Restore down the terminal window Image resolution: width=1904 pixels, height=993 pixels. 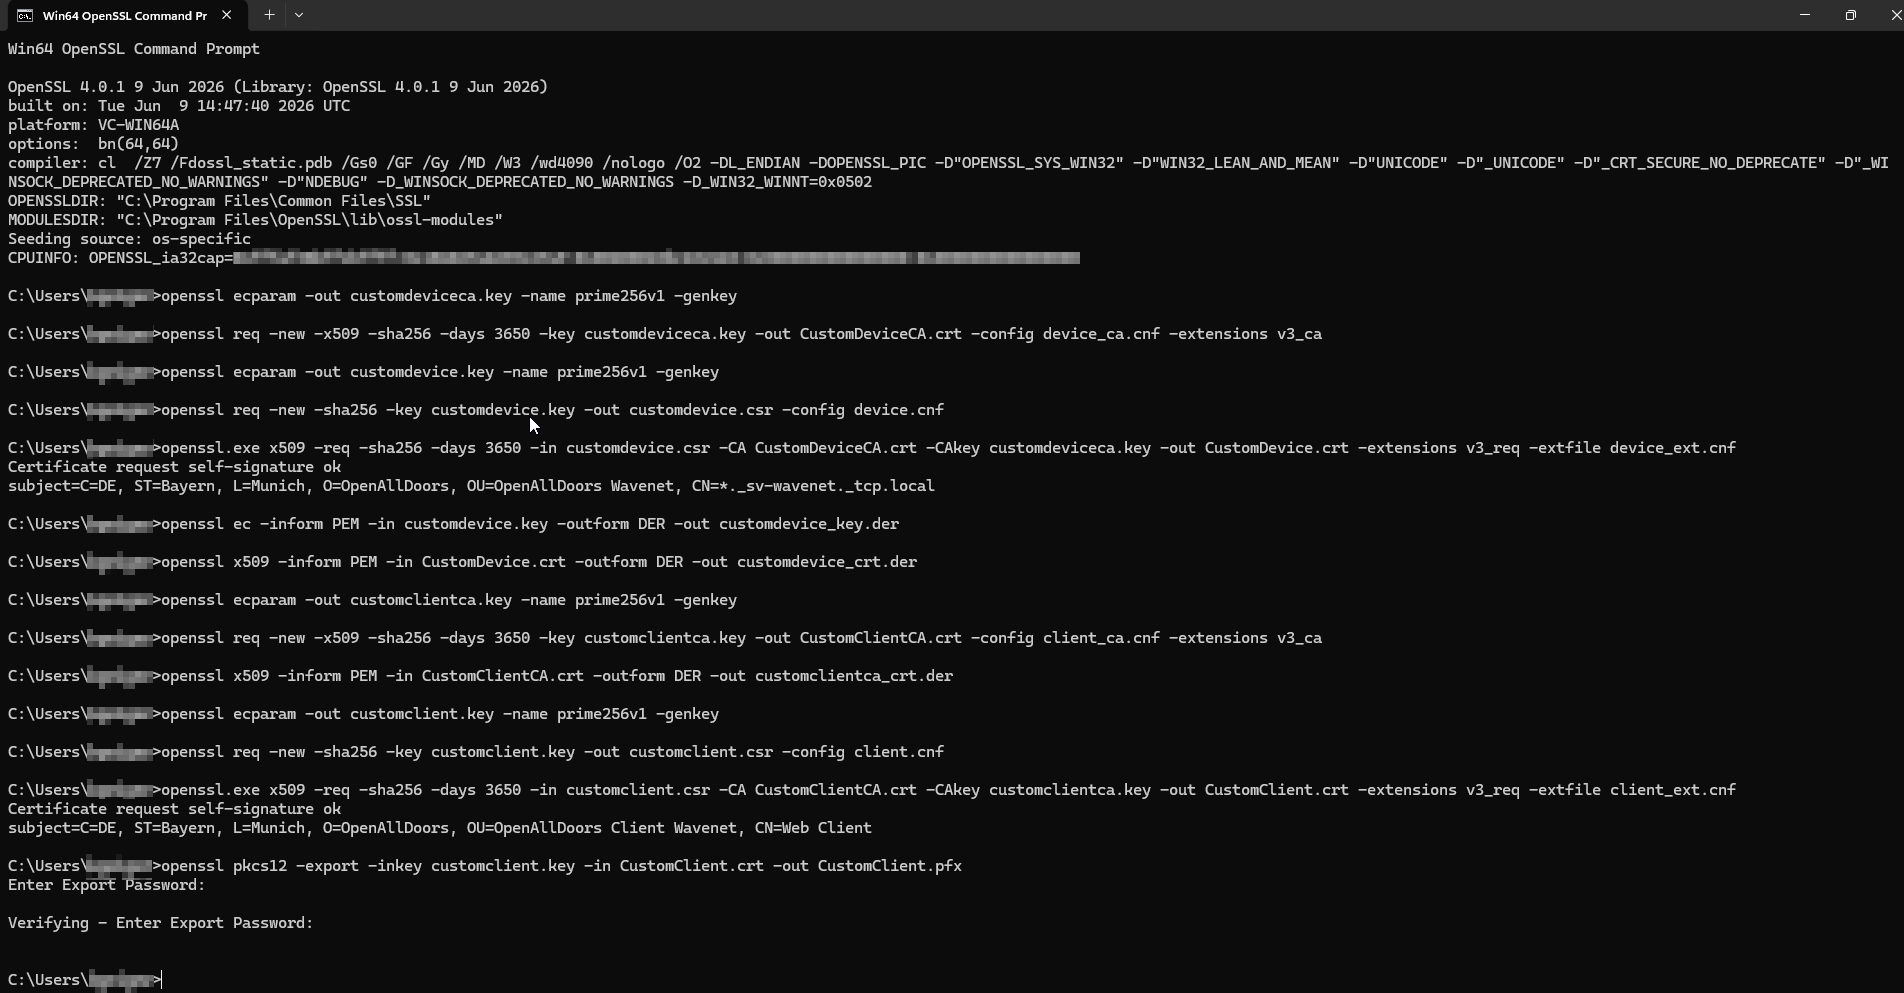(x=1850, y=15)
